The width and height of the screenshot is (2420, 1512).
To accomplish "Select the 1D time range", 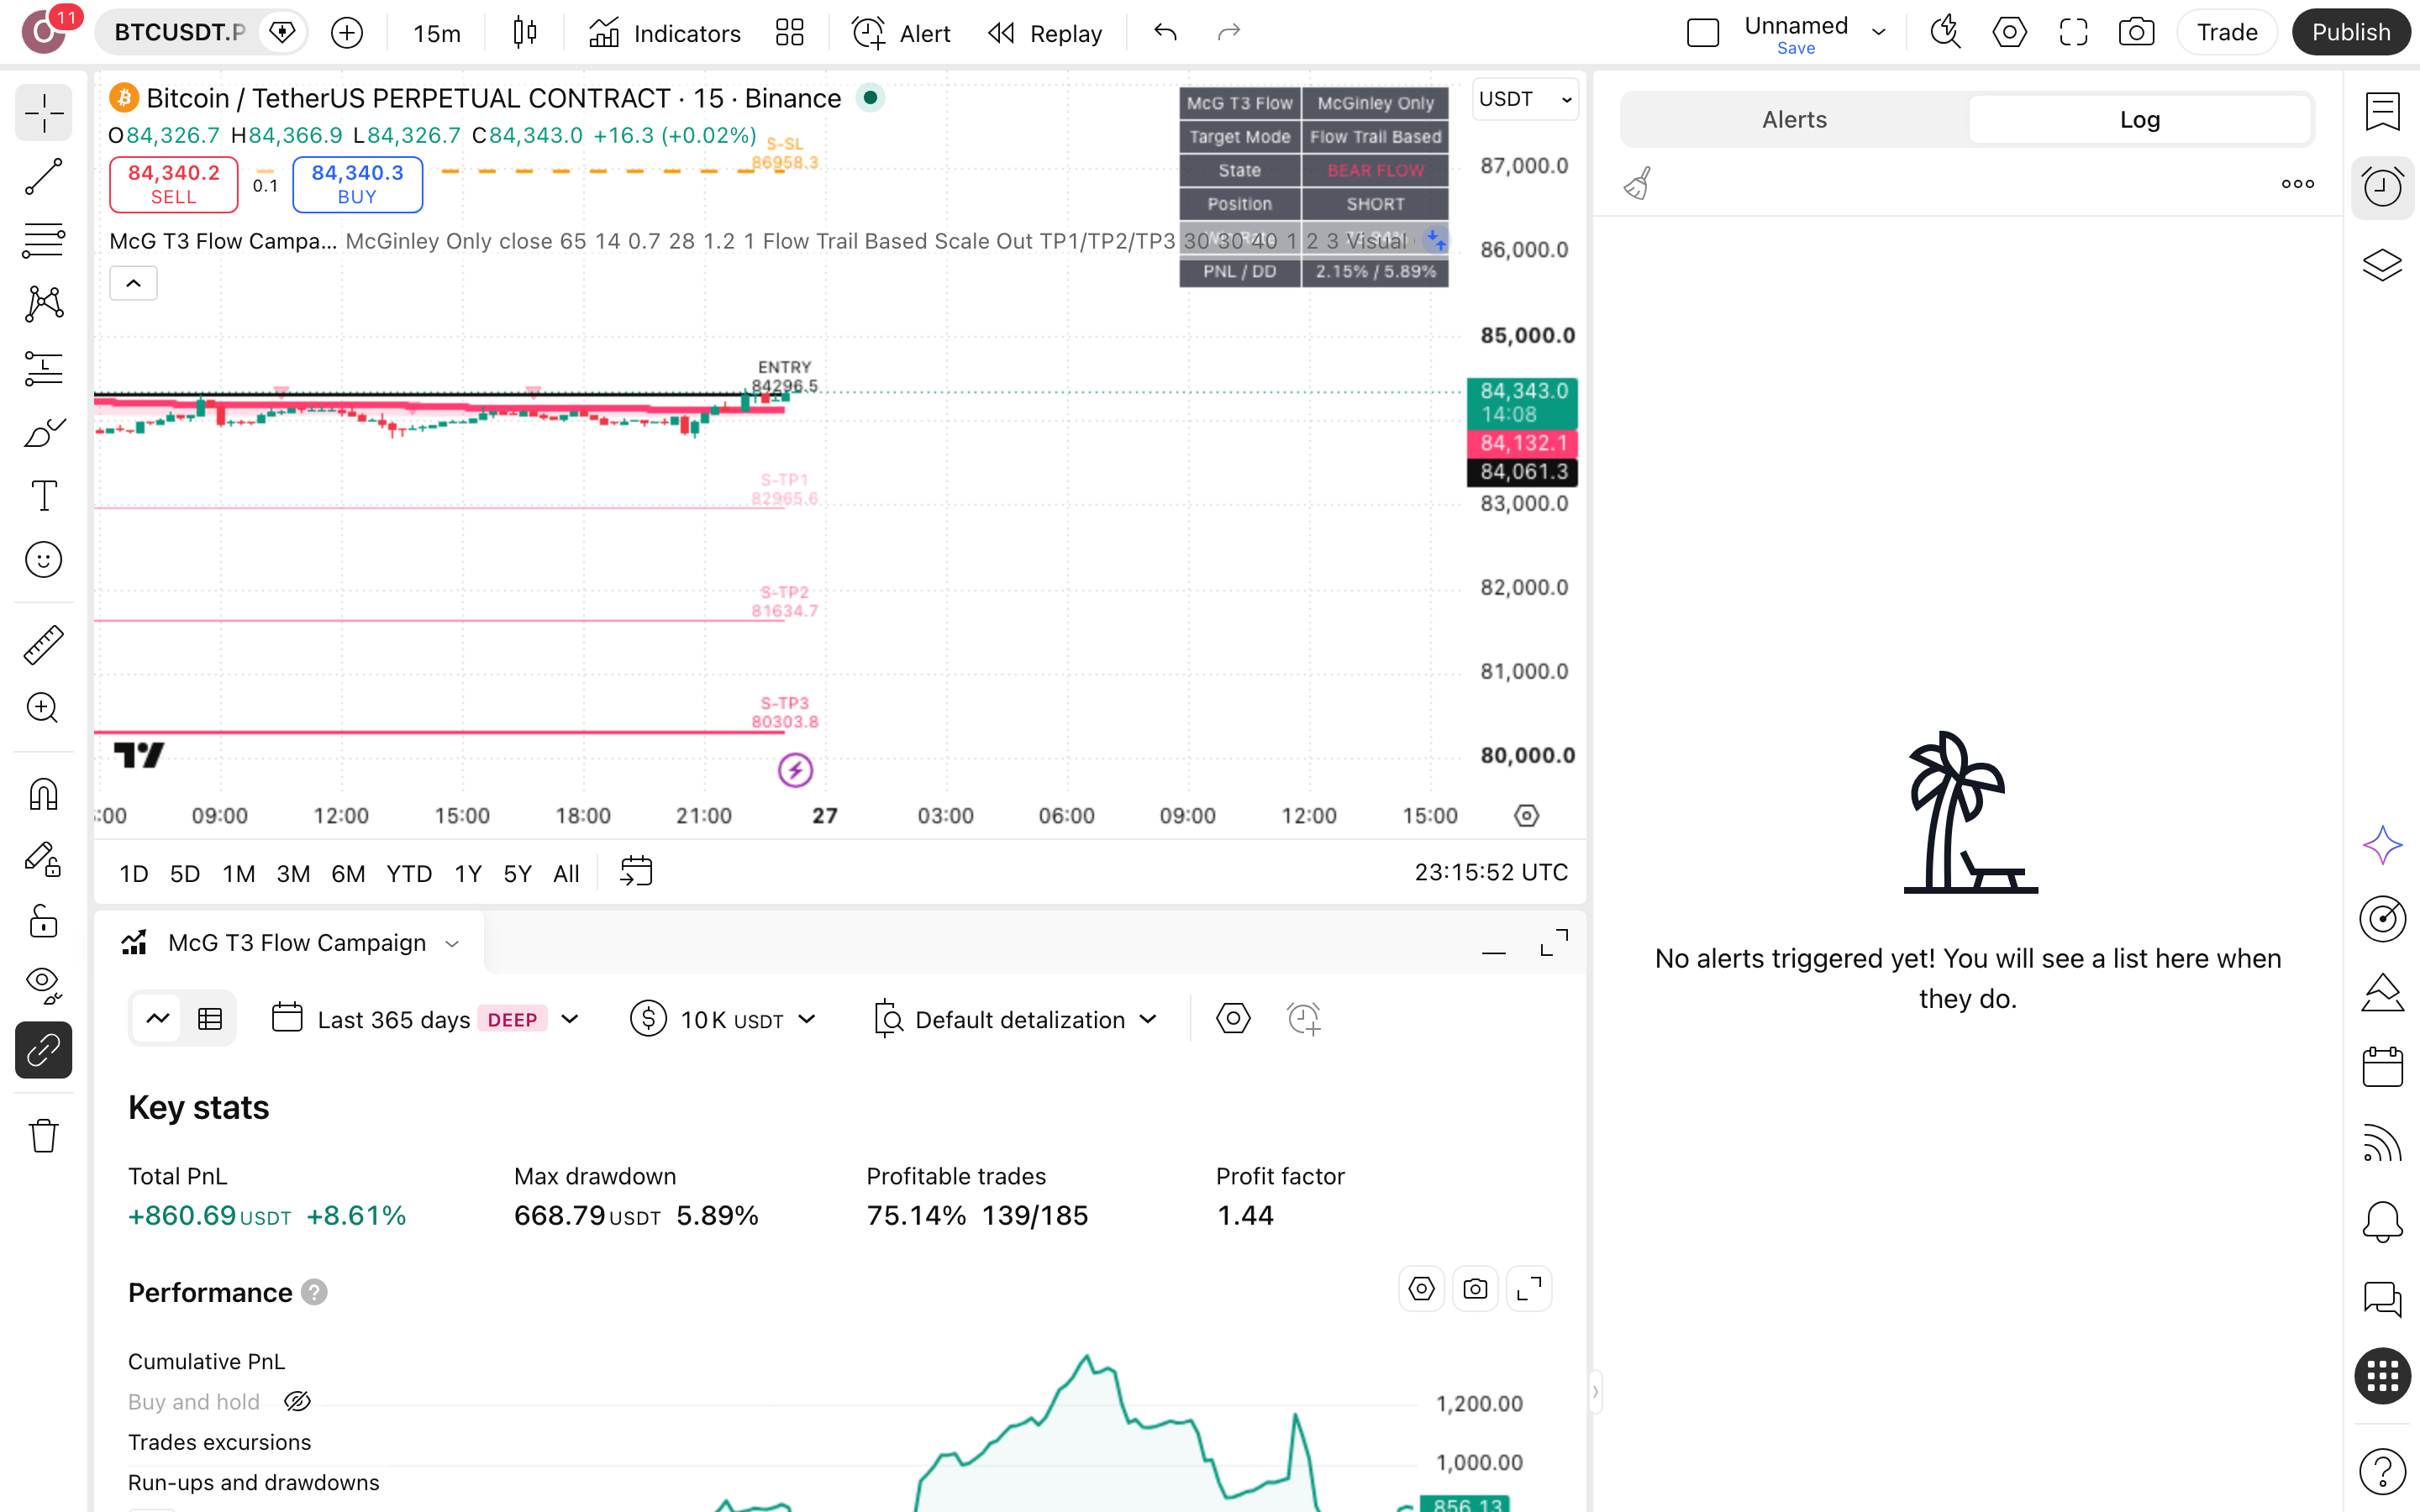I will point(134,874).
